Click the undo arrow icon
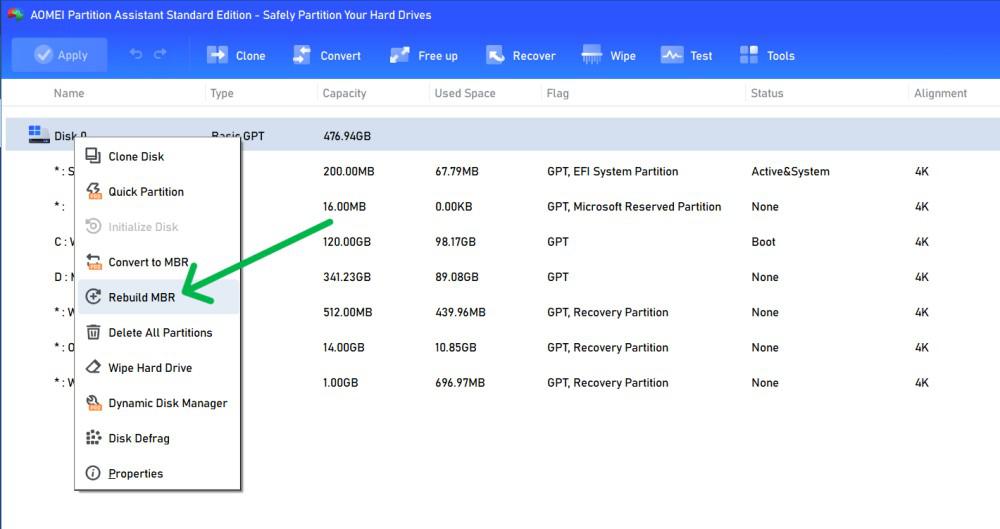 136,54
